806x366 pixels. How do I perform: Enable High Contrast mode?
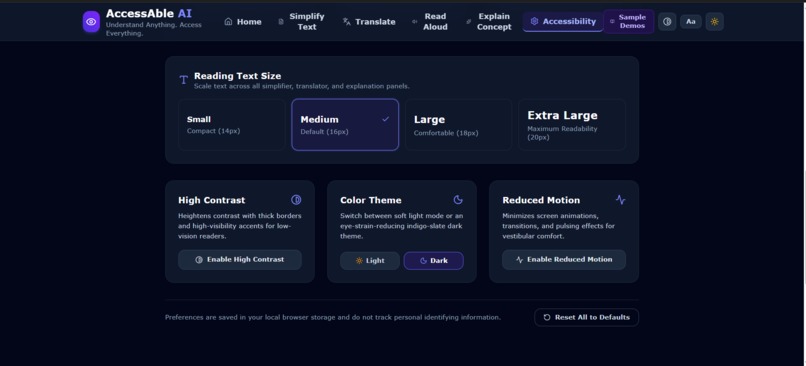[x=240, y=260]
